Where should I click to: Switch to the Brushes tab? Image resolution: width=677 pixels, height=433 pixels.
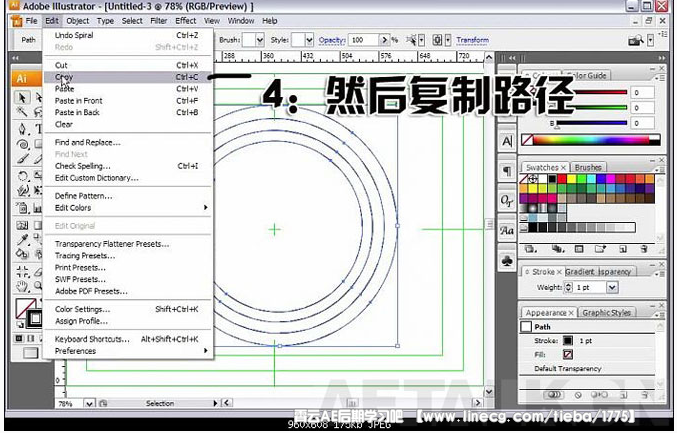(588, 167)
